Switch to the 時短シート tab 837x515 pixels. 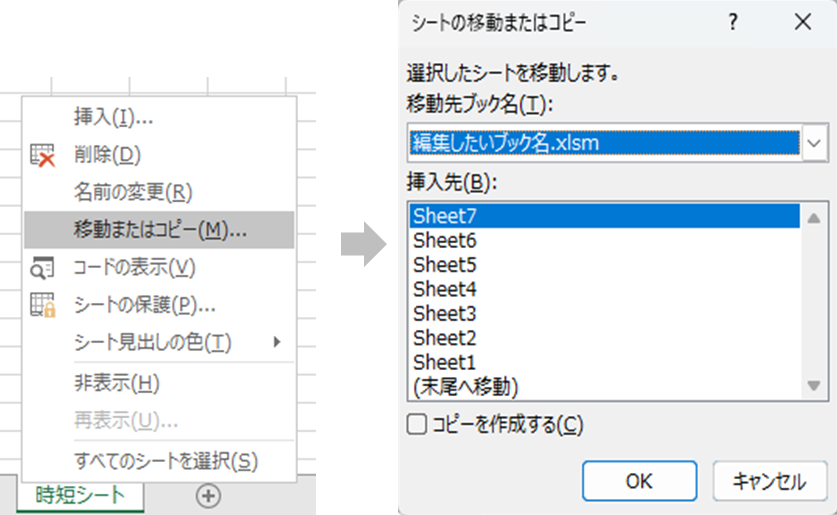pos(81,495)
